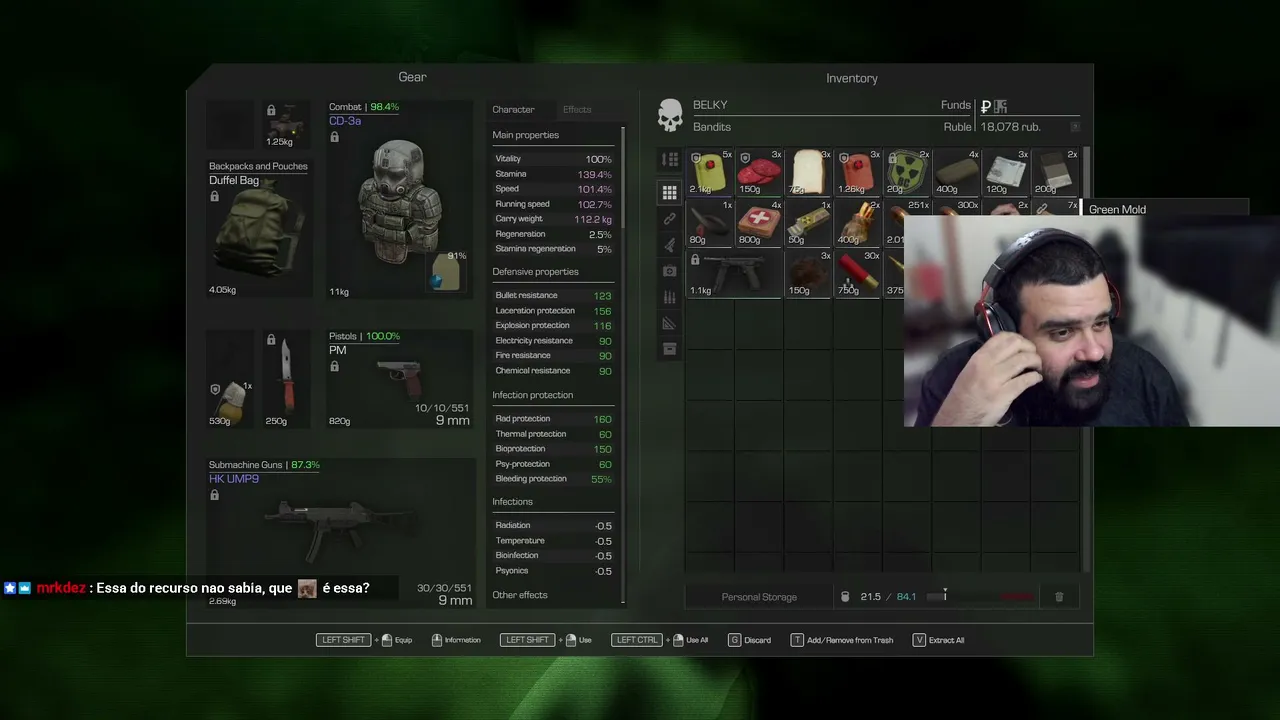The width and height of the screenshot is (1280, 720).
Task: Select the 1.25kg headgear device slot
Action: 287,125
